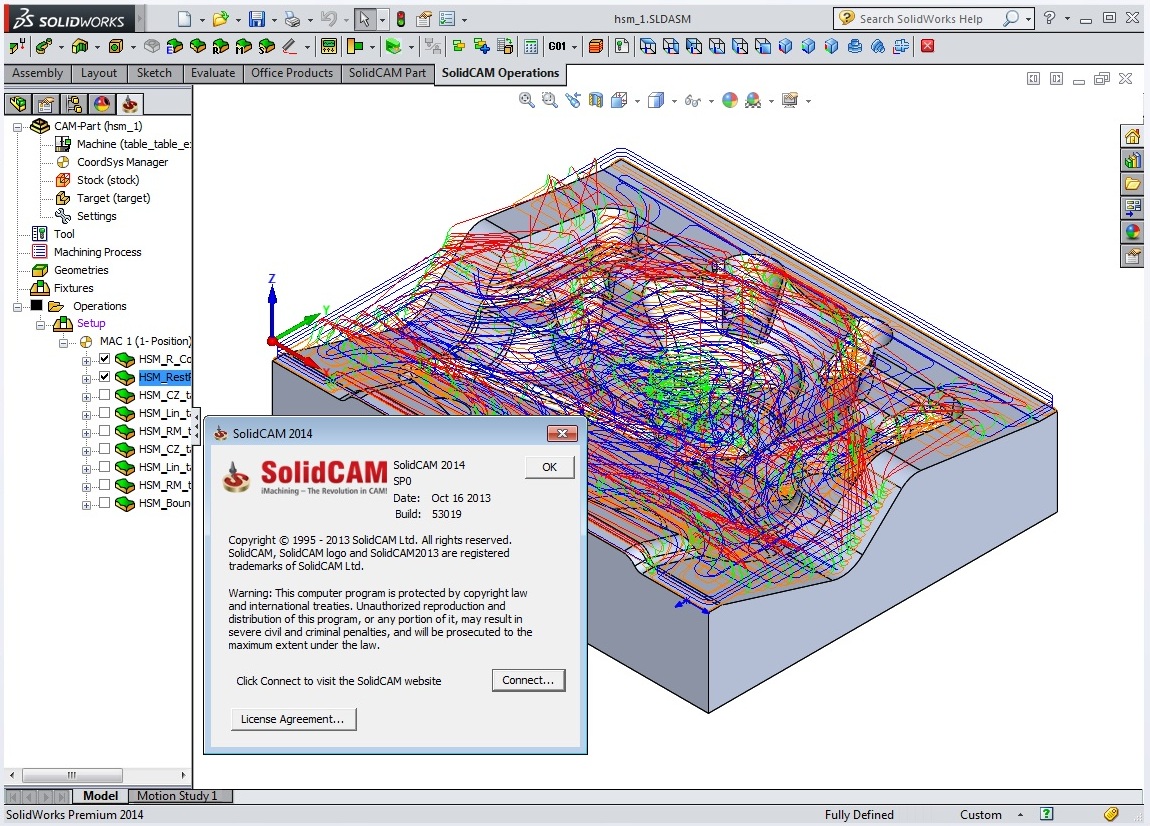1150x826 pixels.
Task: Click the red X icon in the SolidCAM toolbar
Action: [928, 46]
